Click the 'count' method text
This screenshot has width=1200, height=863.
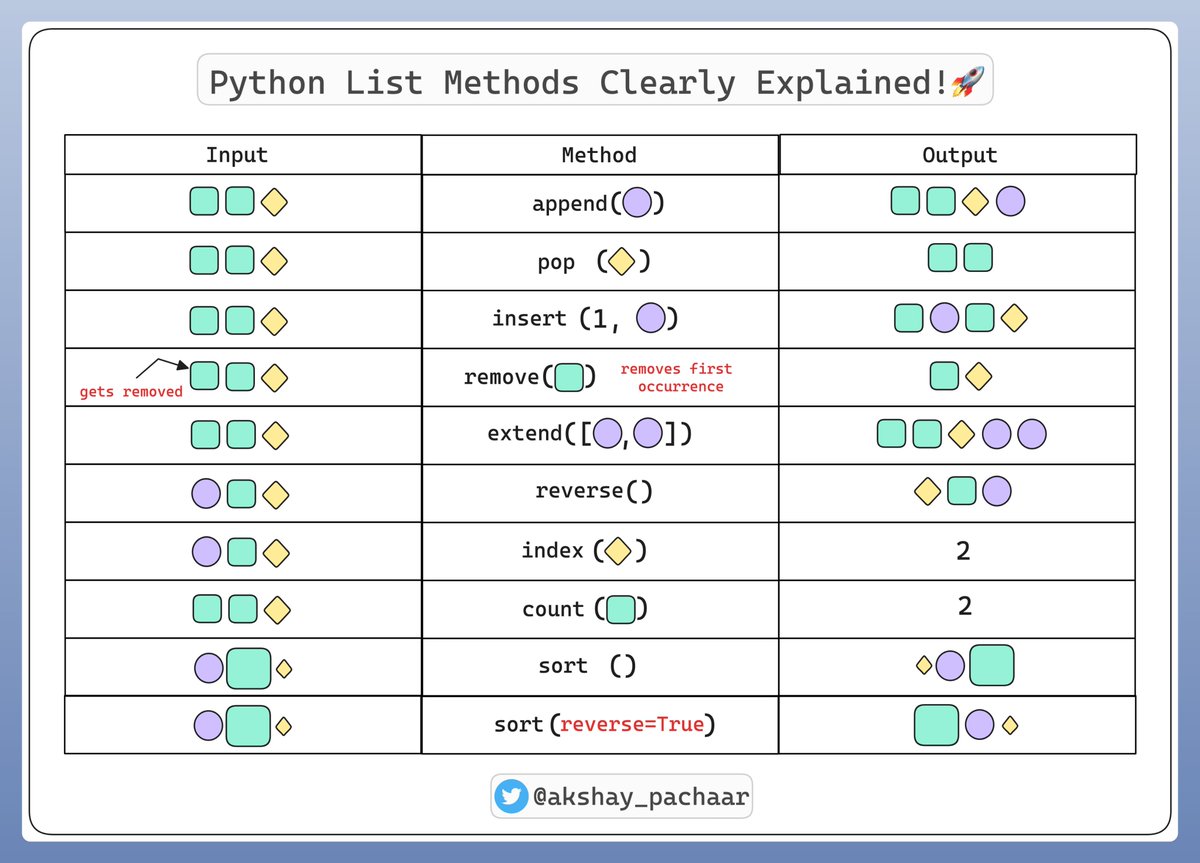click(553, 609)
